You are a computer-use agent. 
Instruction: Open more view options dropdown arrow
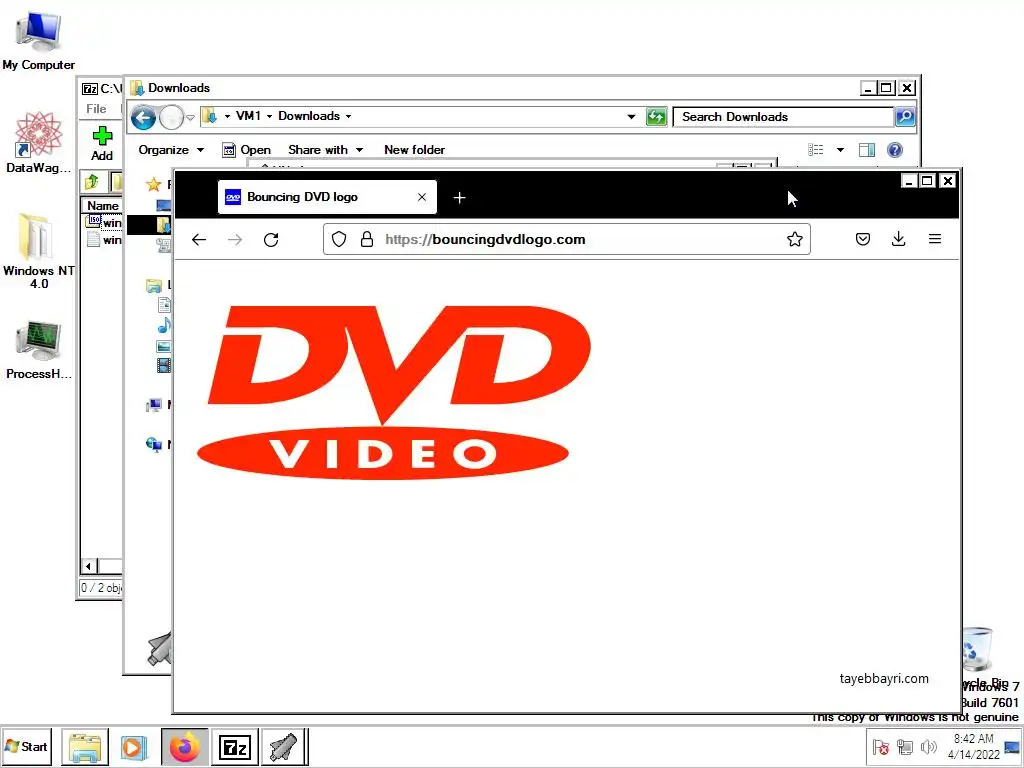pos(840,150)
